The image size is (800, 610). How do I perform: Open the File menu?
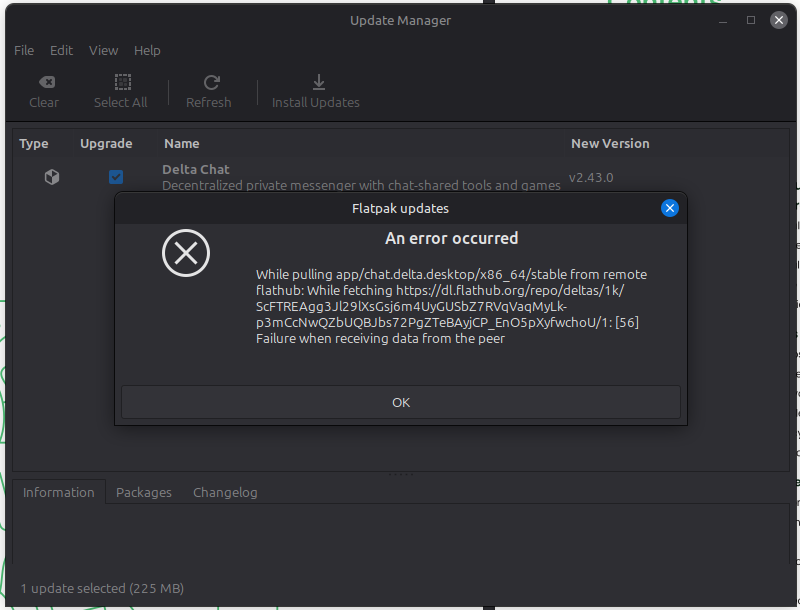tap(24, 50)
